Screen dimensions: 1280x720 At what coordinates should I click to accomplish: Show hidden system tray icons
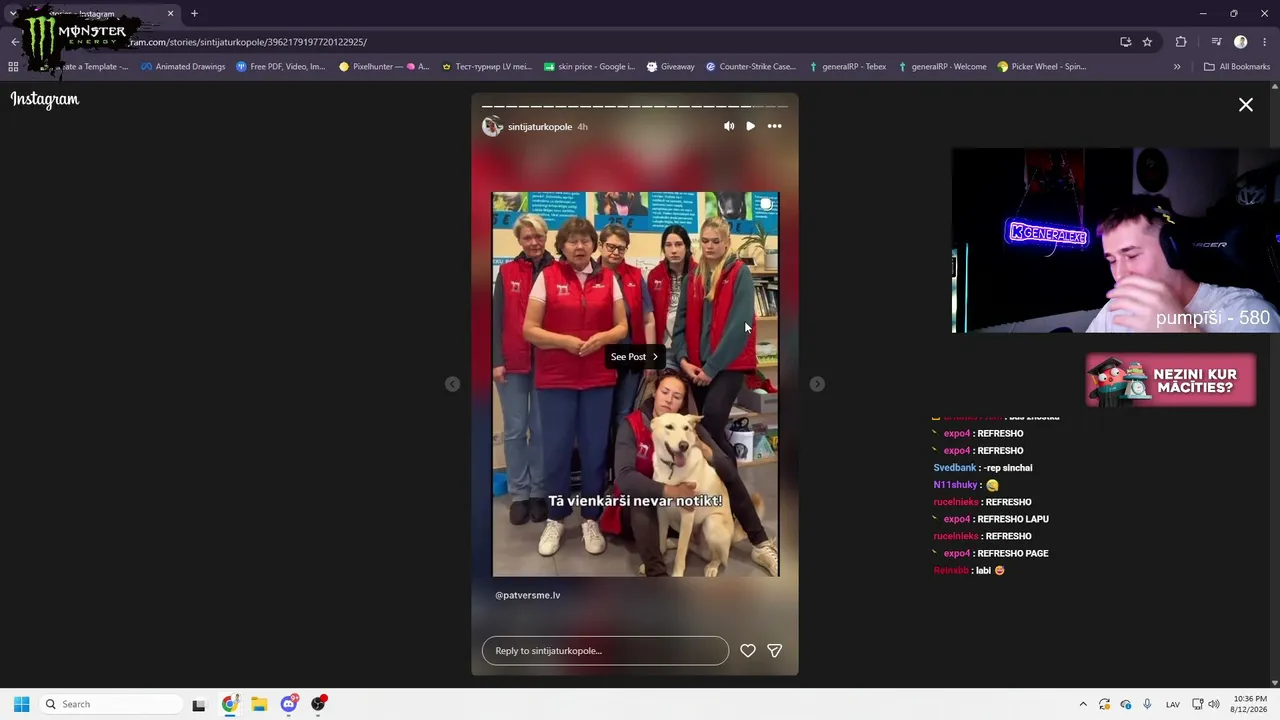(x=1083, y=704)
